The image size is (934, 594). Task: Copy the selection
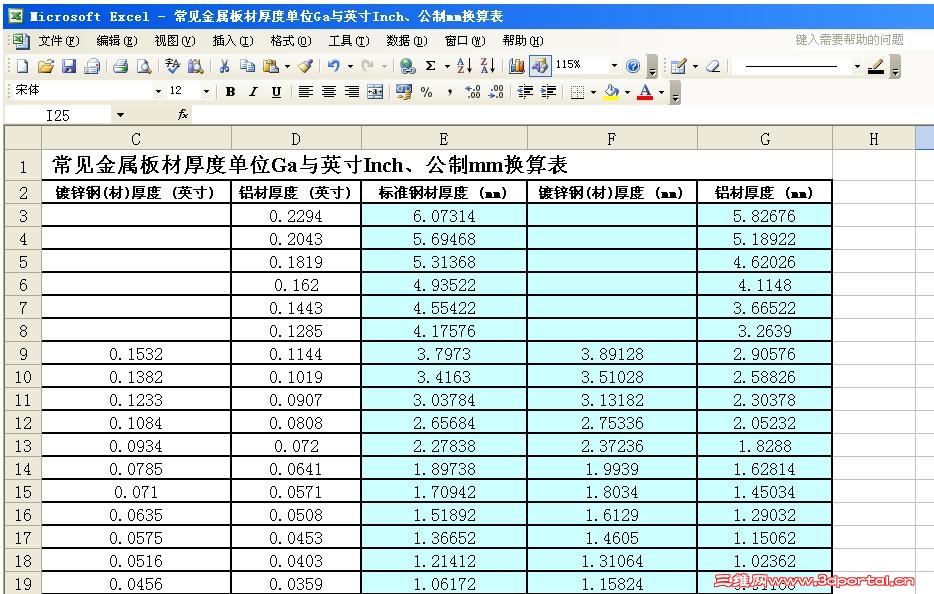click(247, 66)
